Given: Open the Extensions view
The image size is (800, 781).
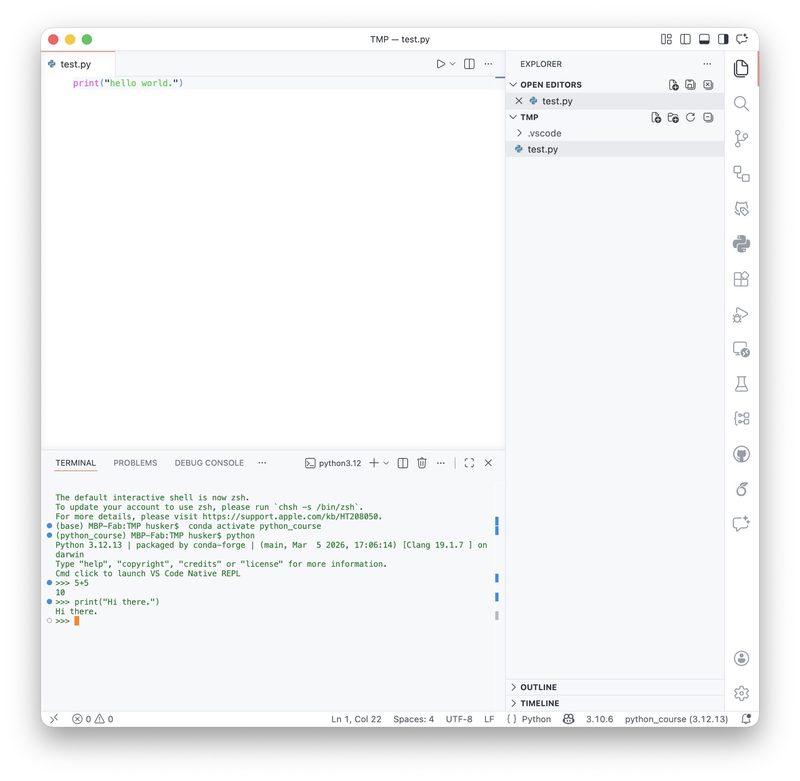Looking at the screenshot, I should pos(741,279).
